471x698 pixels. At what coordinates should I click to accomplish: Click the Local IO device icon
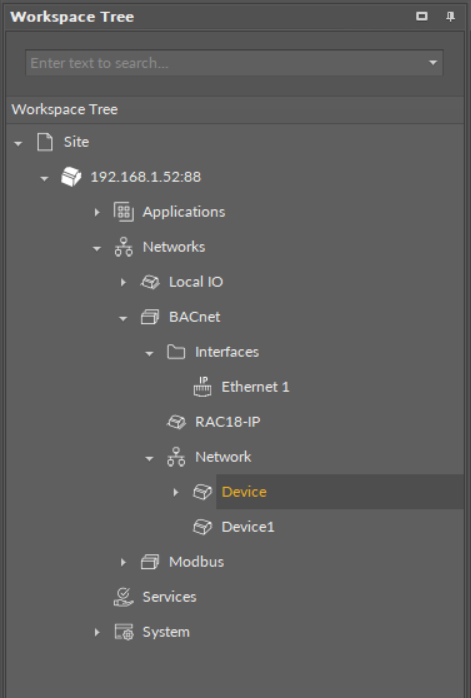150,282
